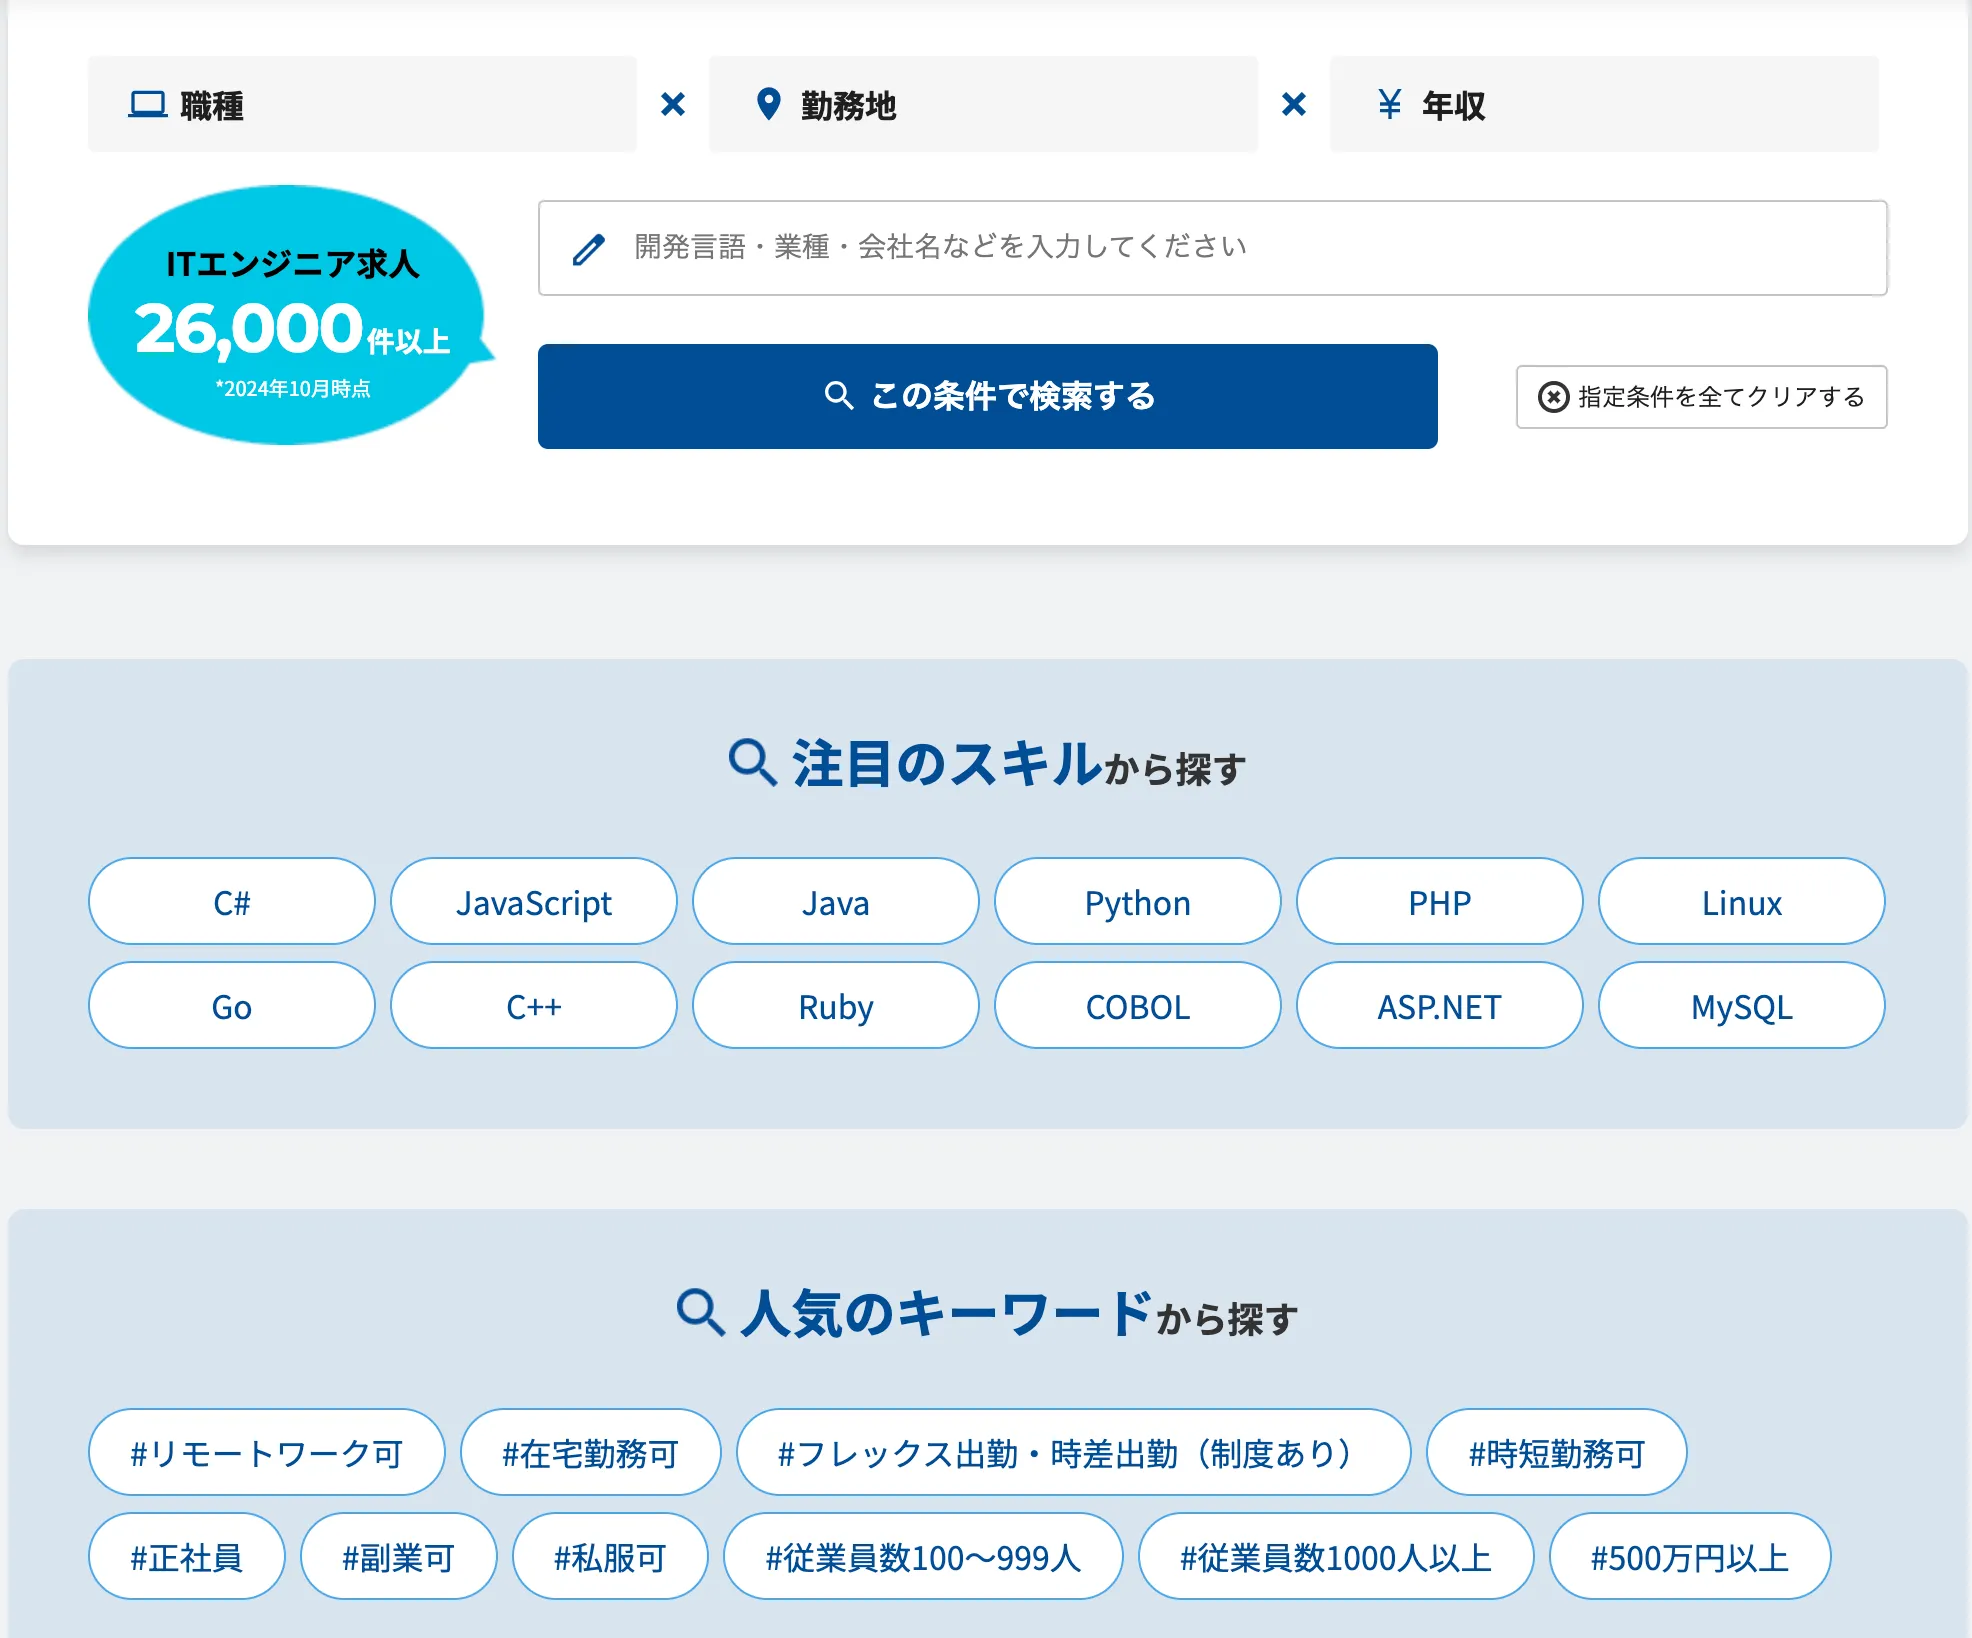1972x1638 pixels.
Task: Select the ASP.NET skill tag
Action: point(1440,1006)
